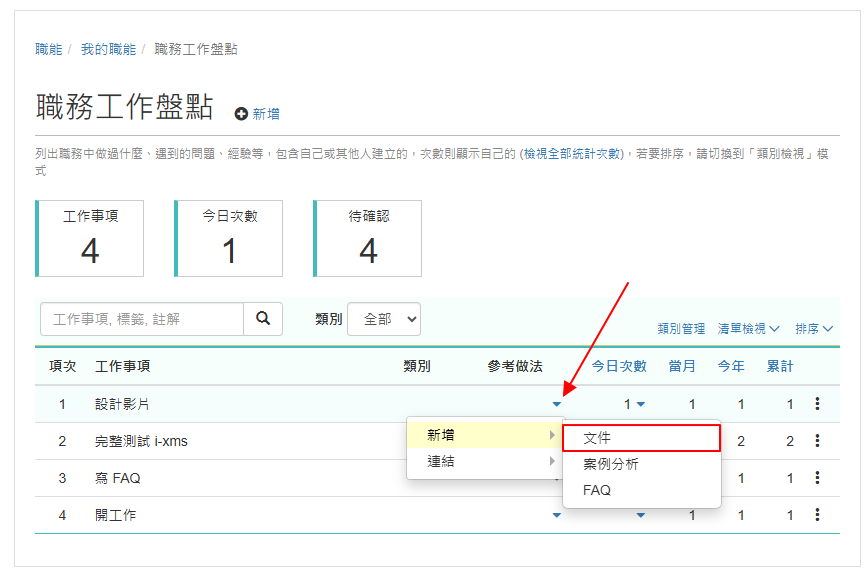Open 今日次數 dropdown arrow in 開工作 row

pos(641,515)
